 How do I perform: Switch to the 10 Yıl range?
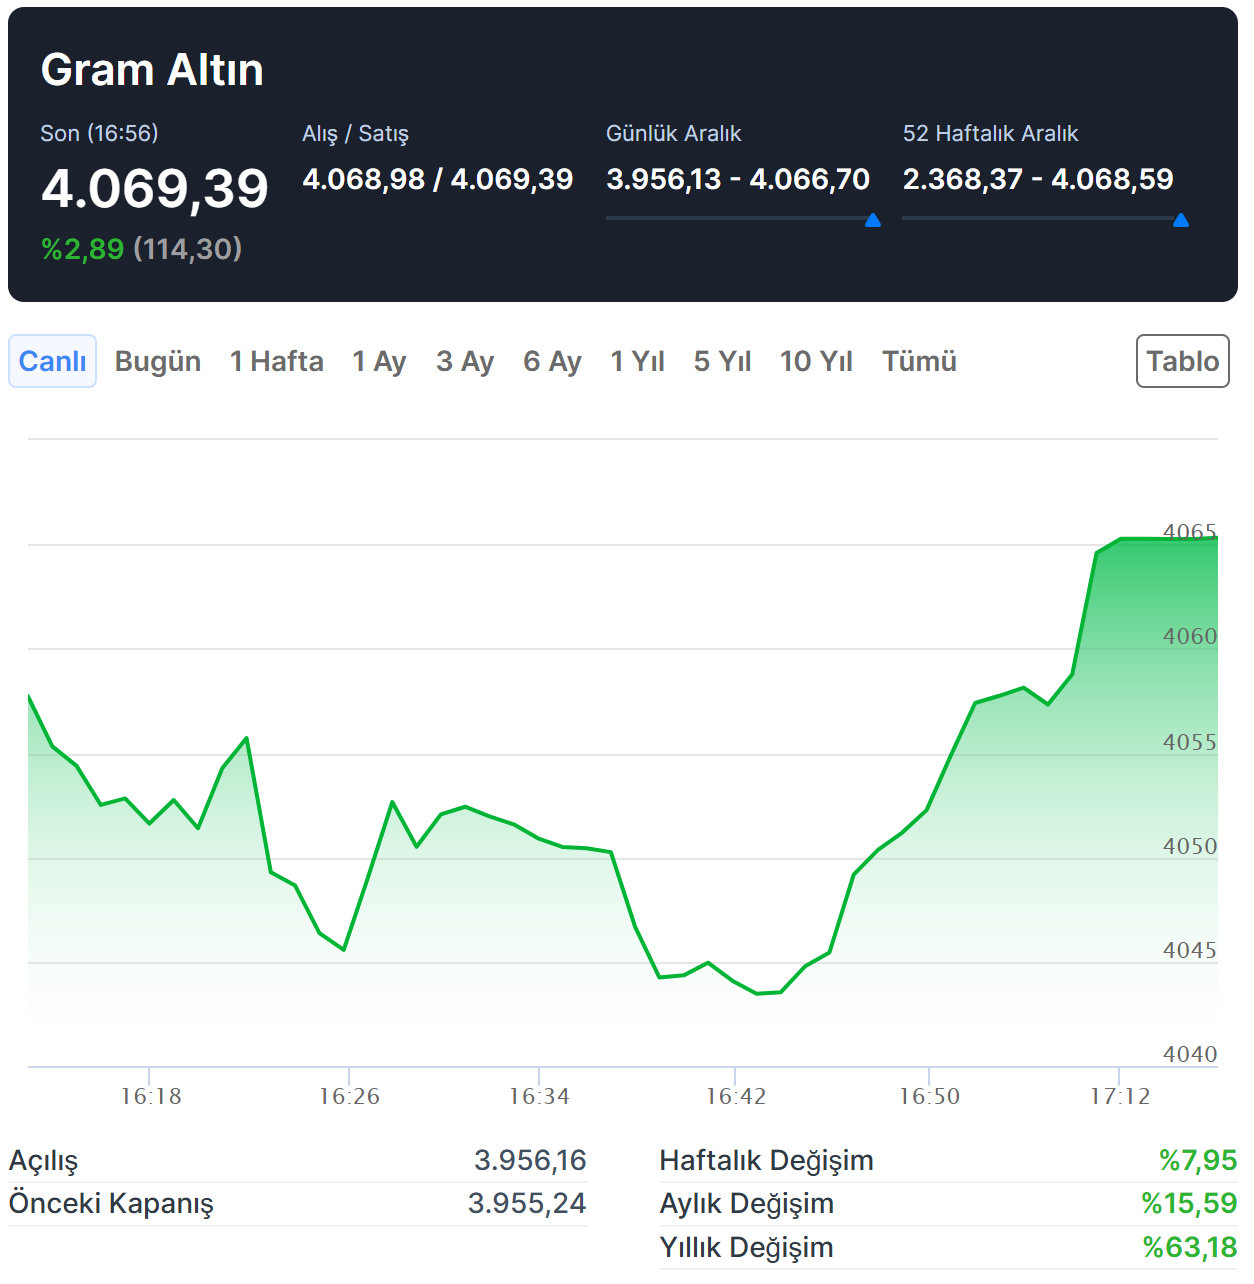[816, 361]
